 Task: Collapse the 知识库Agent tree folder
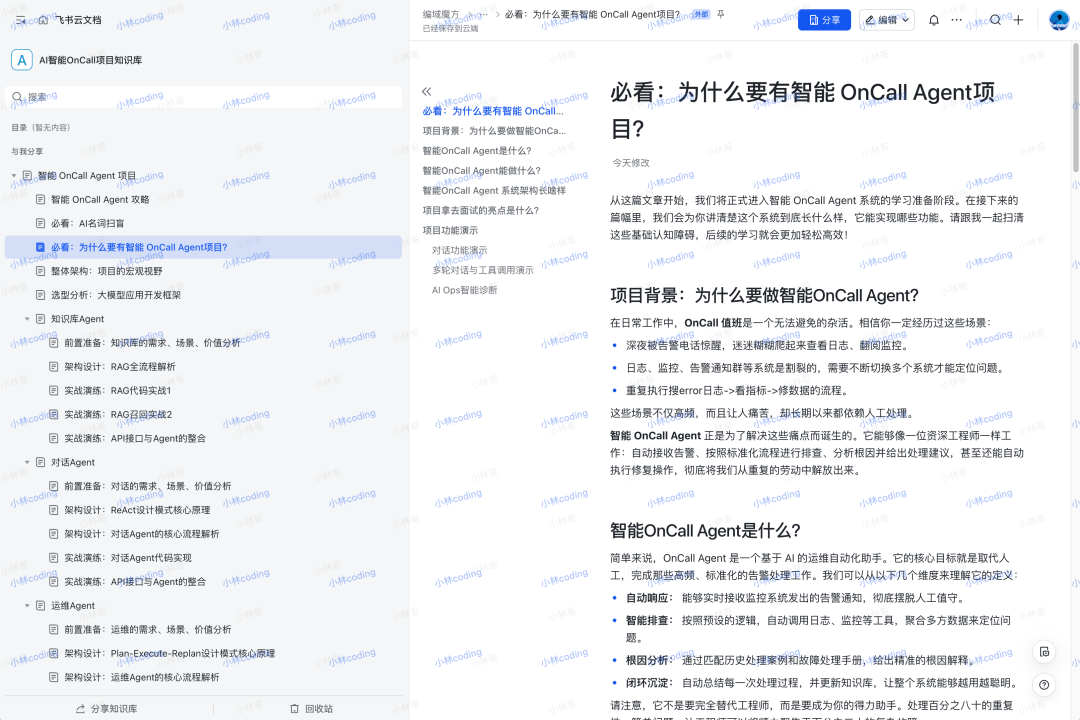coord(28,319)
